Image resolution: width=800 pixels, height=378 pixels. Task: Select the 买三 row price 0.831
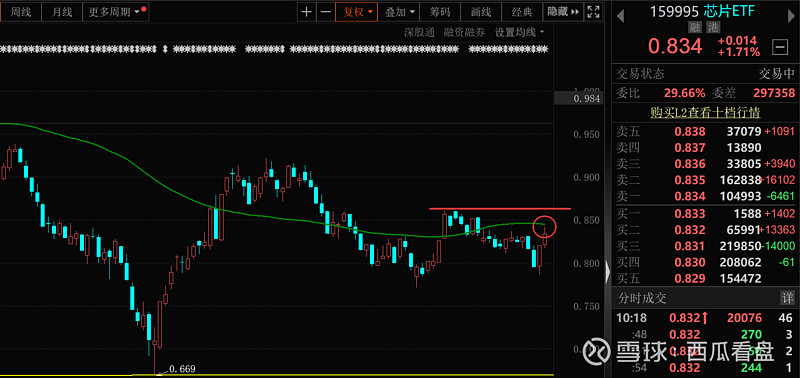tap(690, 246)
